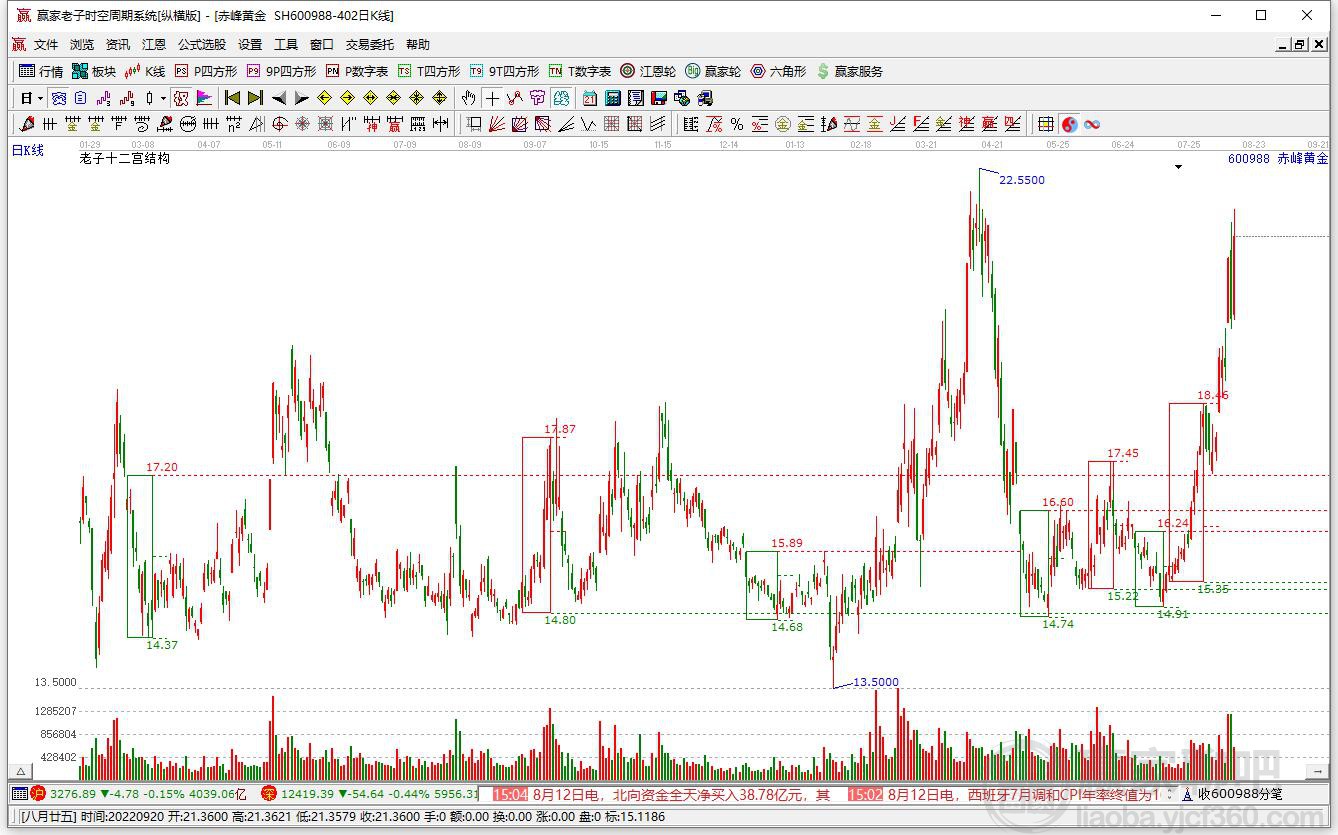The image size is (1338, 835).
Task: Open the candlestick style dropdown arrow
Action: 163,98
